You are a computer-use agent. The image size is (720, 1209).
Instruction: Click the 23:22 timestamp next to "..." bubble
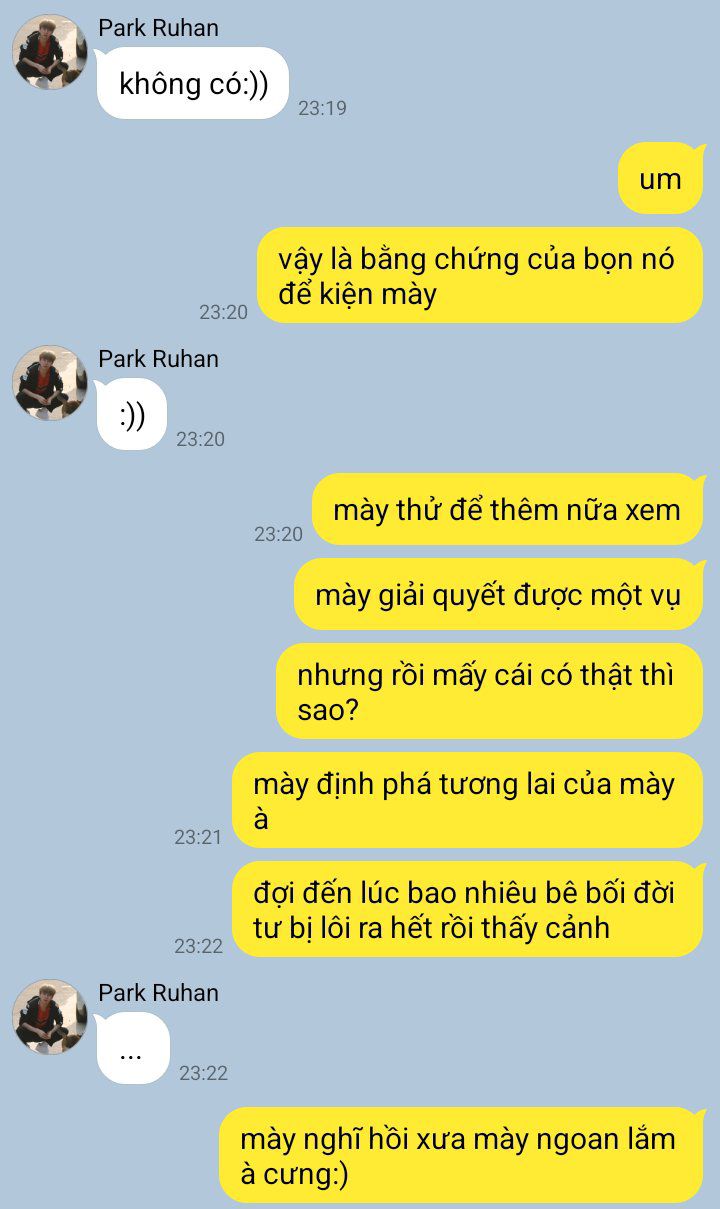(203, 1073)
